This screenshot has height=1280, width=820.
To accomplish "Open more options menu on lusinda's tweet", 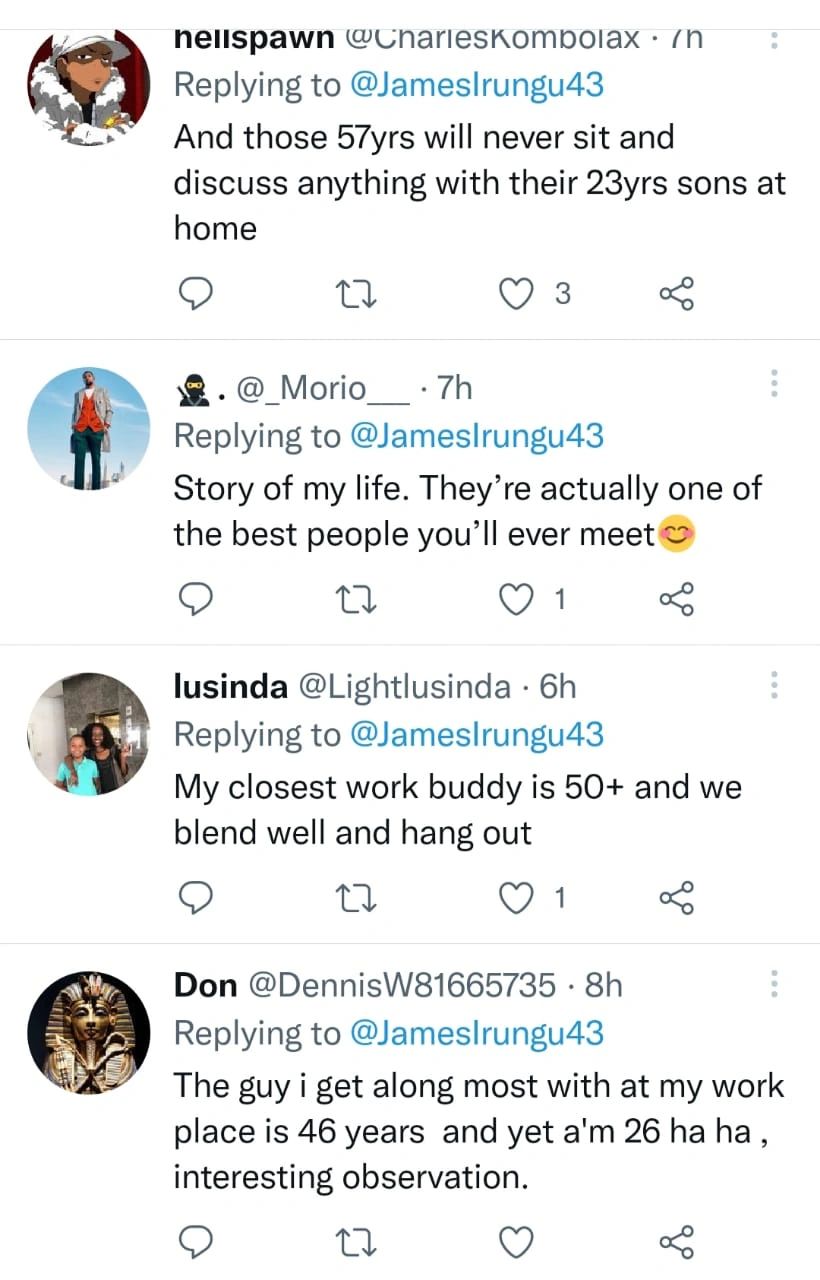I will 773,685.
